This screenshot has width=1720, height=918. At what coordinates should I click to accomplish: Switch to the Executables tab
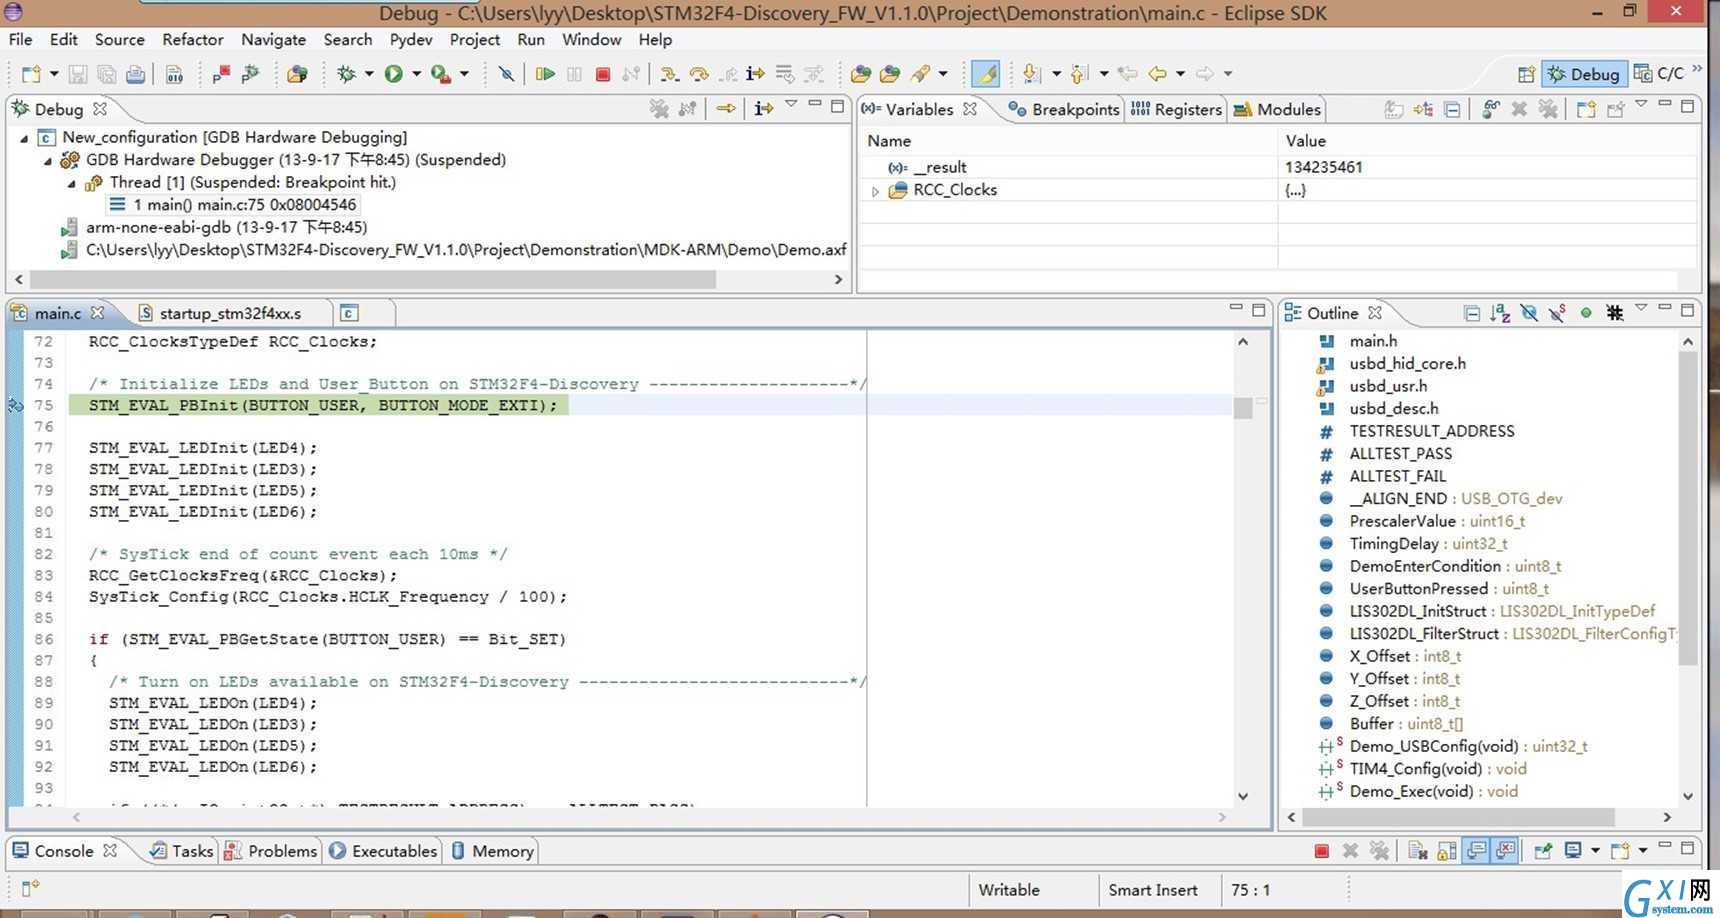click(383, 851)
